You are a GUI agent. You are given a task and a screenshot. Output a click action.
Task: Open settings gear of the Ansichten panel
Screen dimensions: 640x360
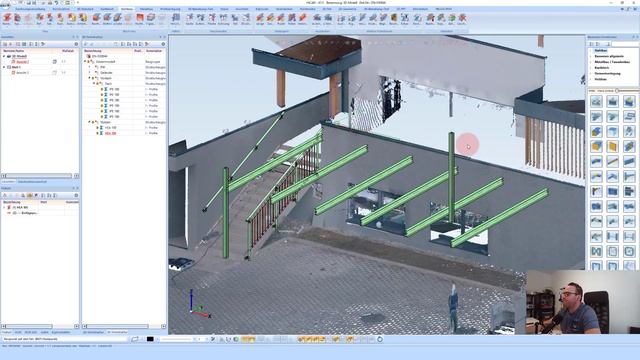(x=76, y=44)
